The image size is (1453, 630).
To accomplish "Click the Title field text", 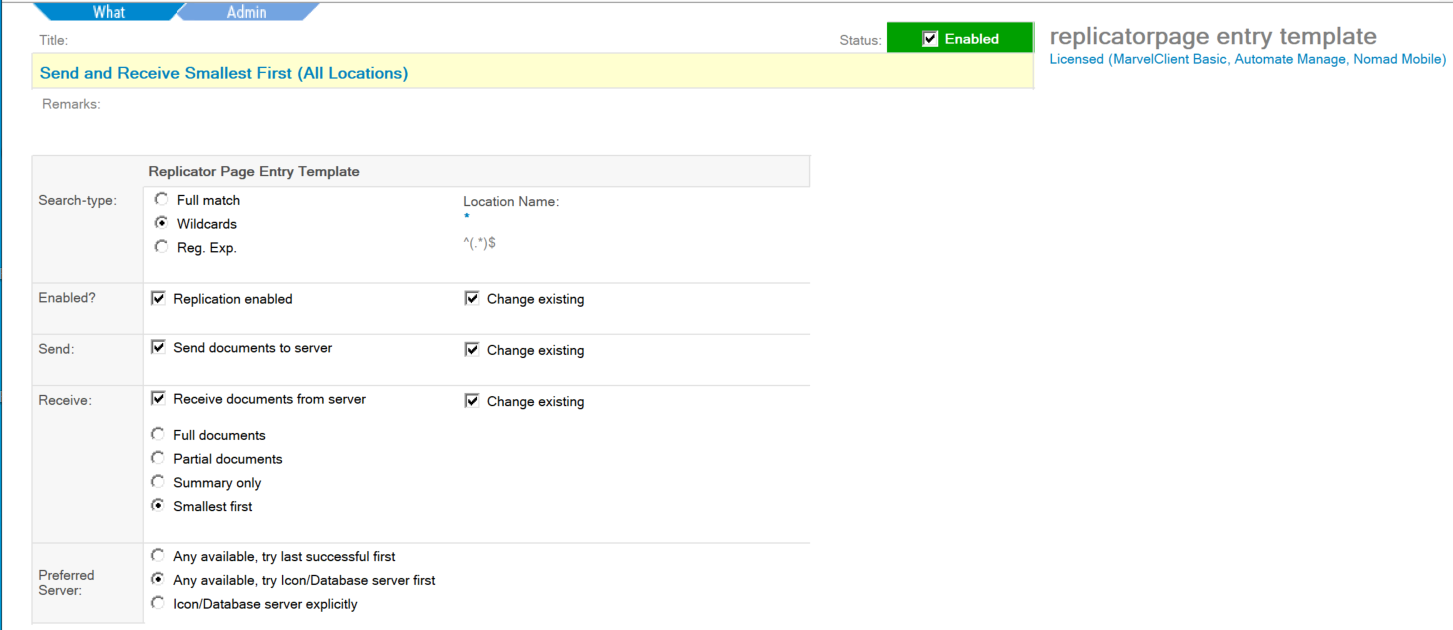I will (x=224, y=73).
